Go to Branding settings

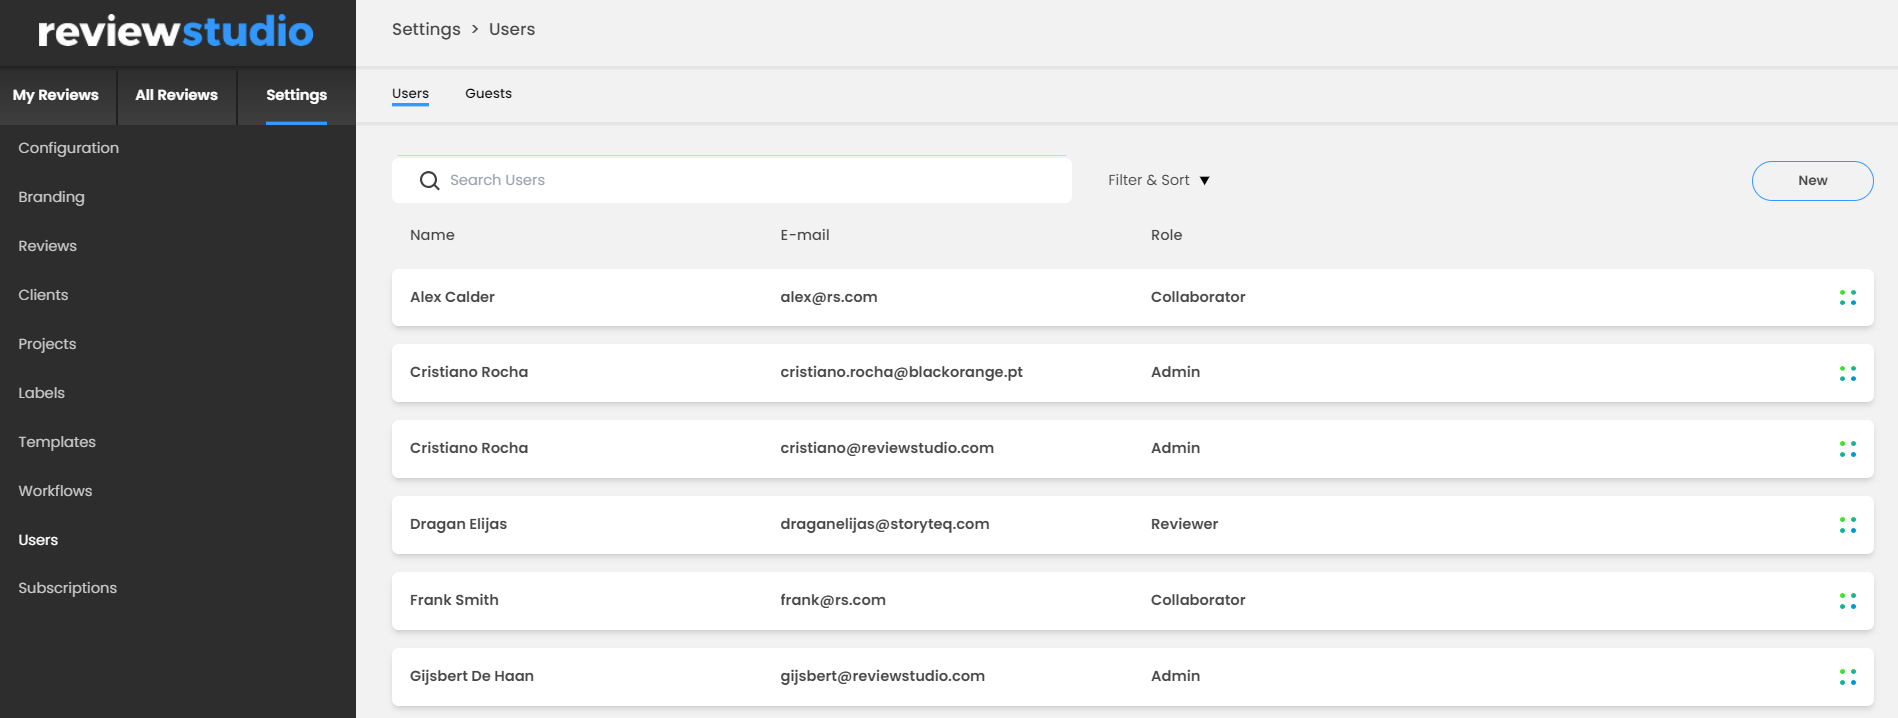[51, 197]
